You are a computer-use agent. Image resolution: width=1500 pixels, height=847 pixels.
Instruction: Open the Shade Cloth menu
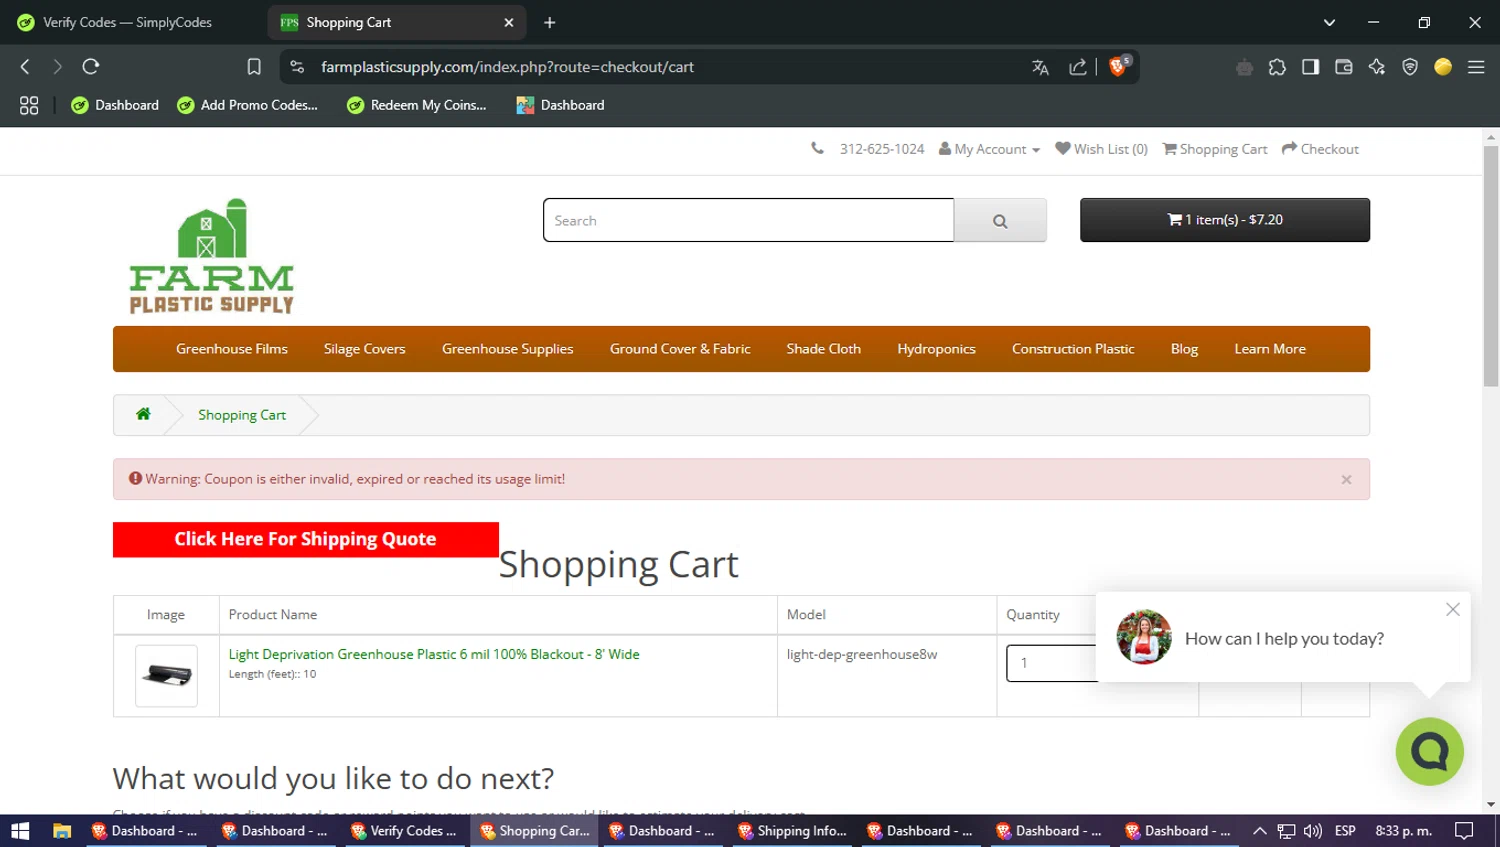(x=823, y=349)
